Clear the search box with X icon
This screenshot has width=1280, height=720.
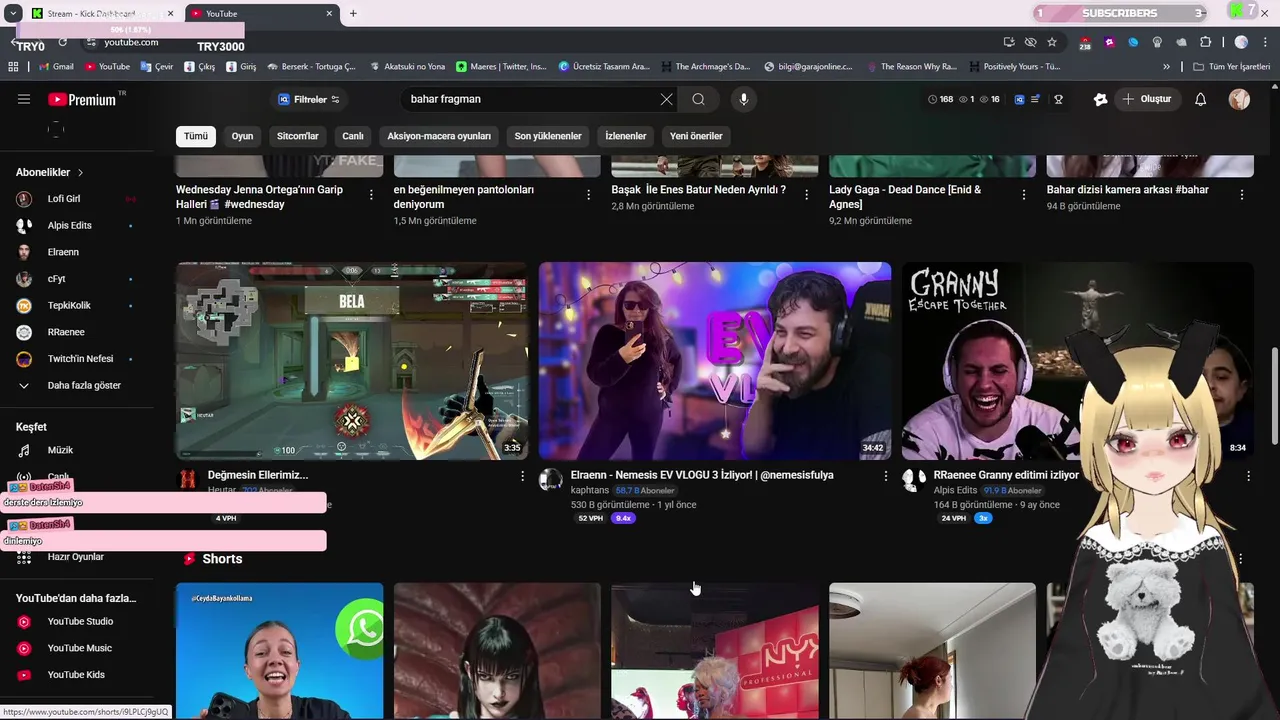tap(666, 99)
